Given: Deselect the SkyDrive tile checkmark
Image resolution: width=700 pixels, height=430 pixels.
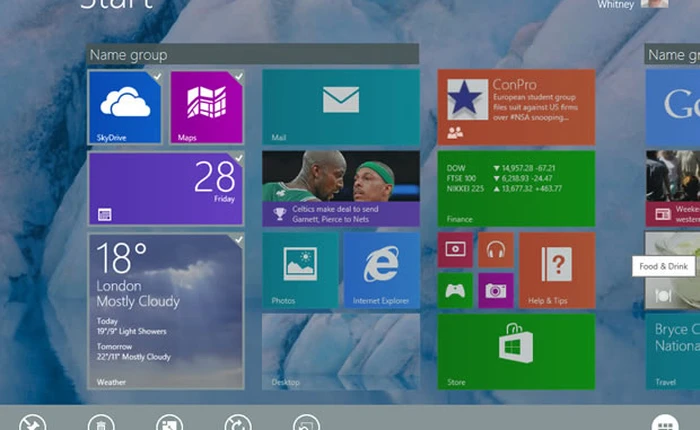Looking at the screenshot, I should click(x=157, y=76).
